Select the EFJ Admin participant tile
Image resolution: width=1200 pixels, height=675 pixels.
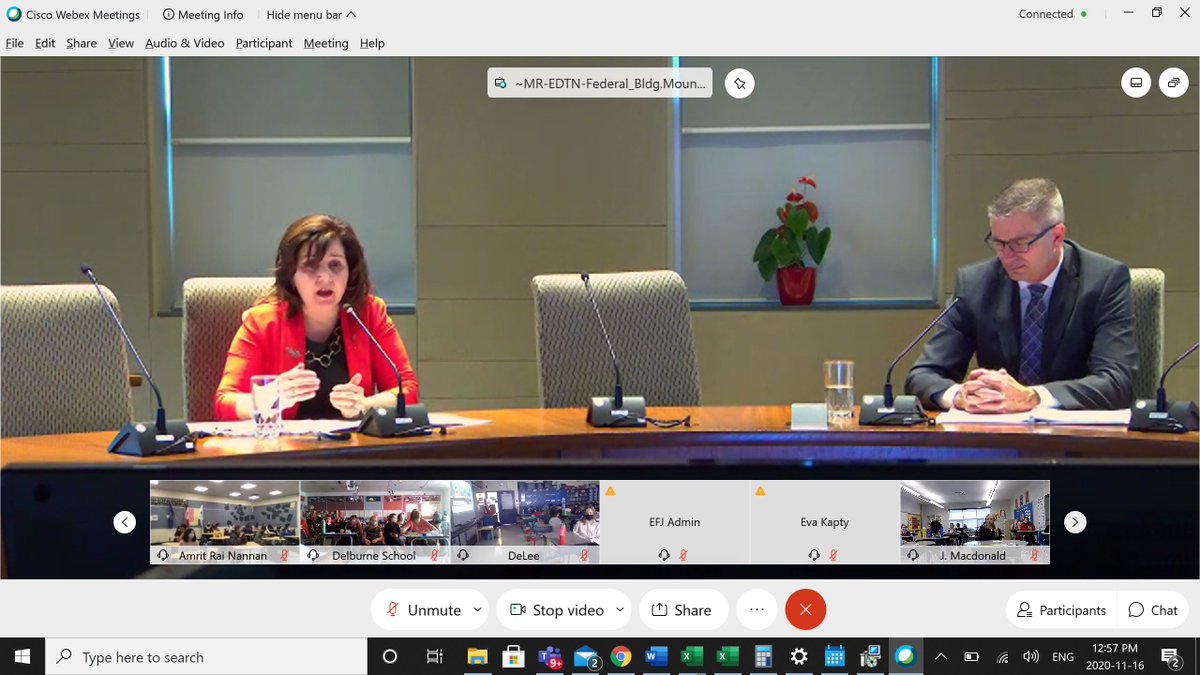(675, 522)
